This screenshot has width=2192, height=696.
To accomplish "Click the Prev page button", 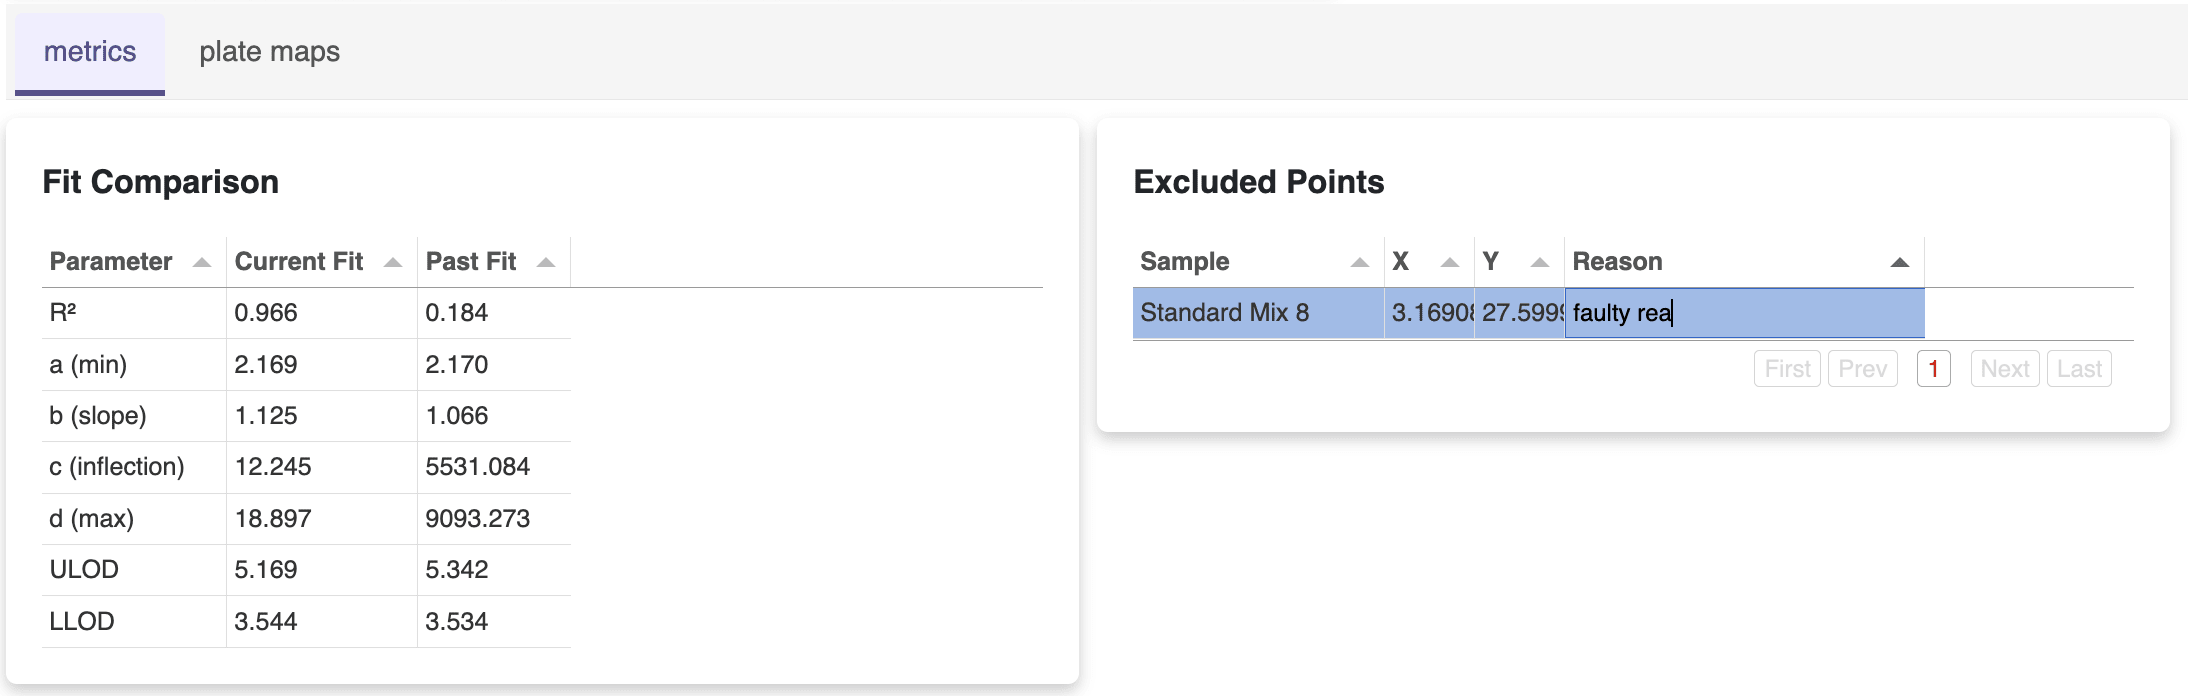I will 1862,369.
